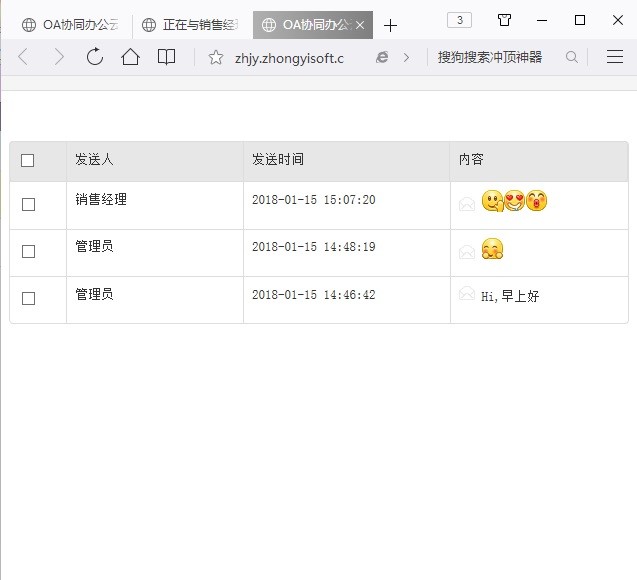The image size is (637, 580).
Task: Open the browser hamburger menu
Action: pos(615,57)
